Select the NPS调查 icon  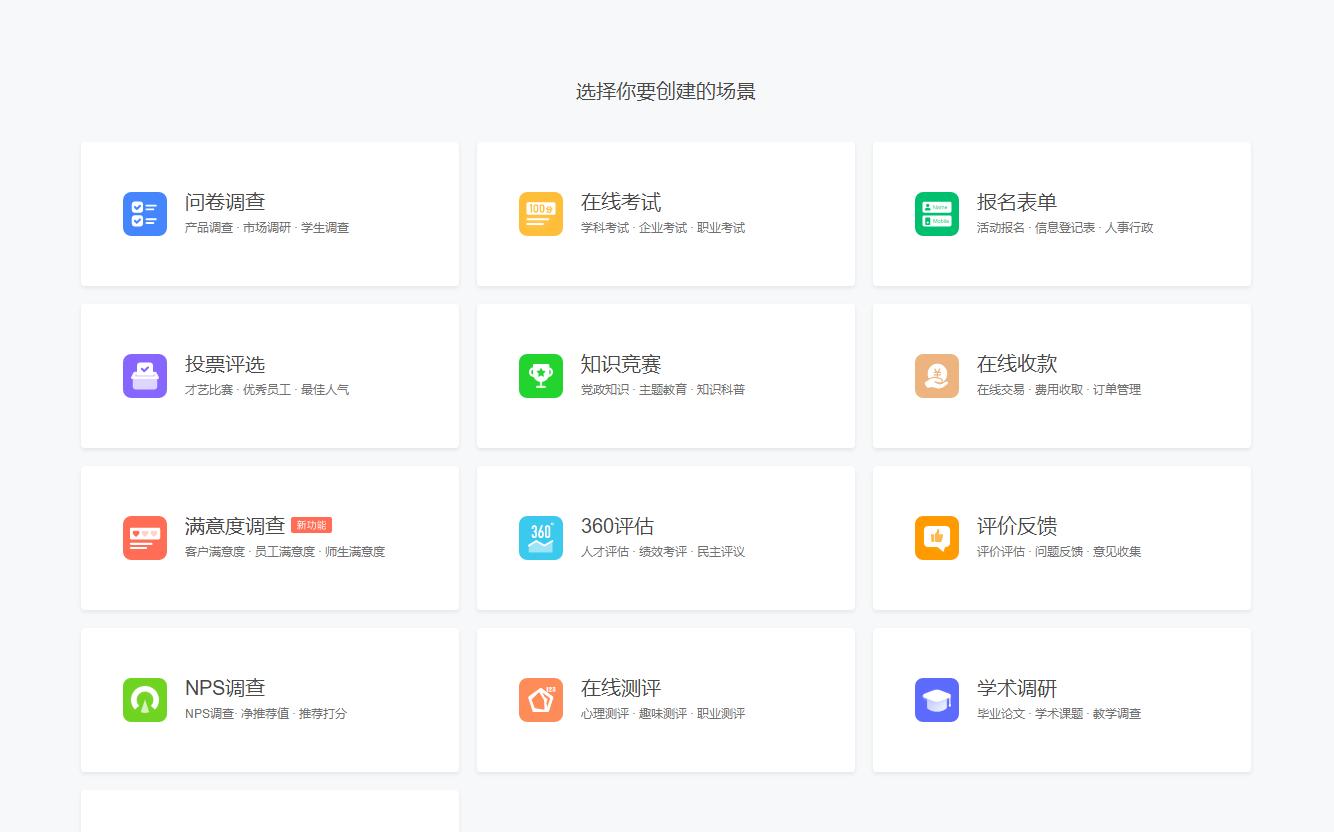[144, 699]
